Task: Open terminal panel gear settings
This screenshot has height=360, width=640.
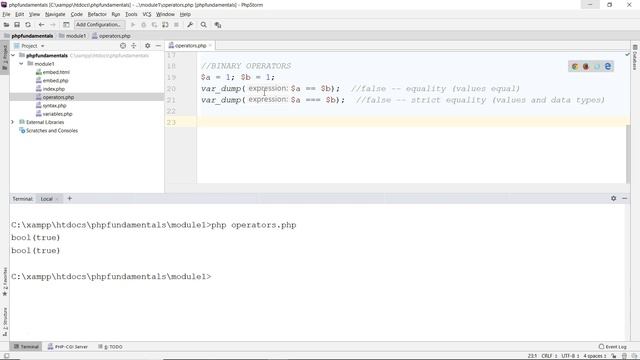Action: [x=613, y=198]
